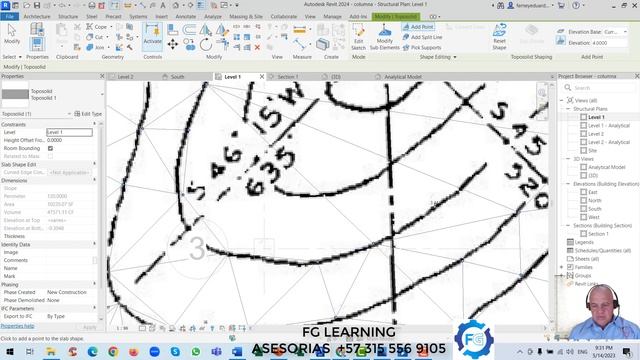Open the Massing & Site ribbon tab

(x=246, y=17)
